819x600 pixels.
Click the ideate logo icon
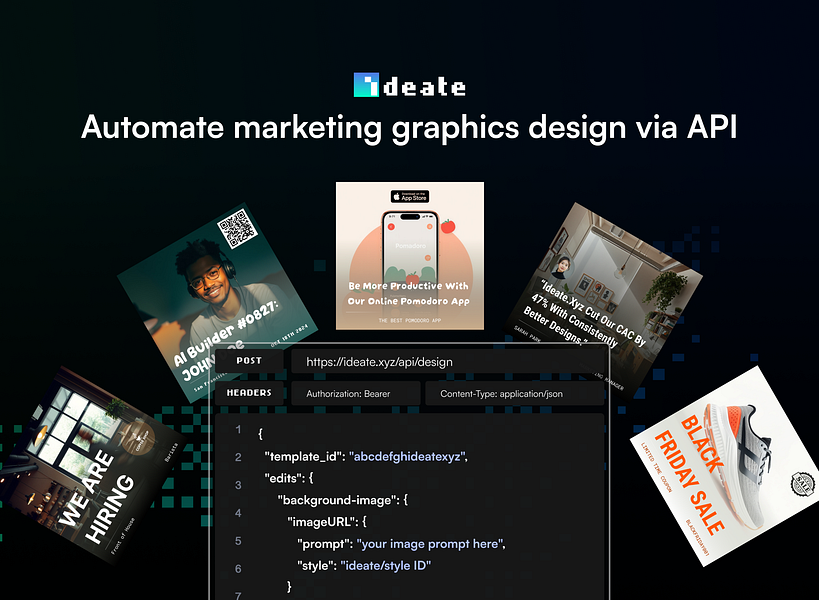[x=366, y=85]
